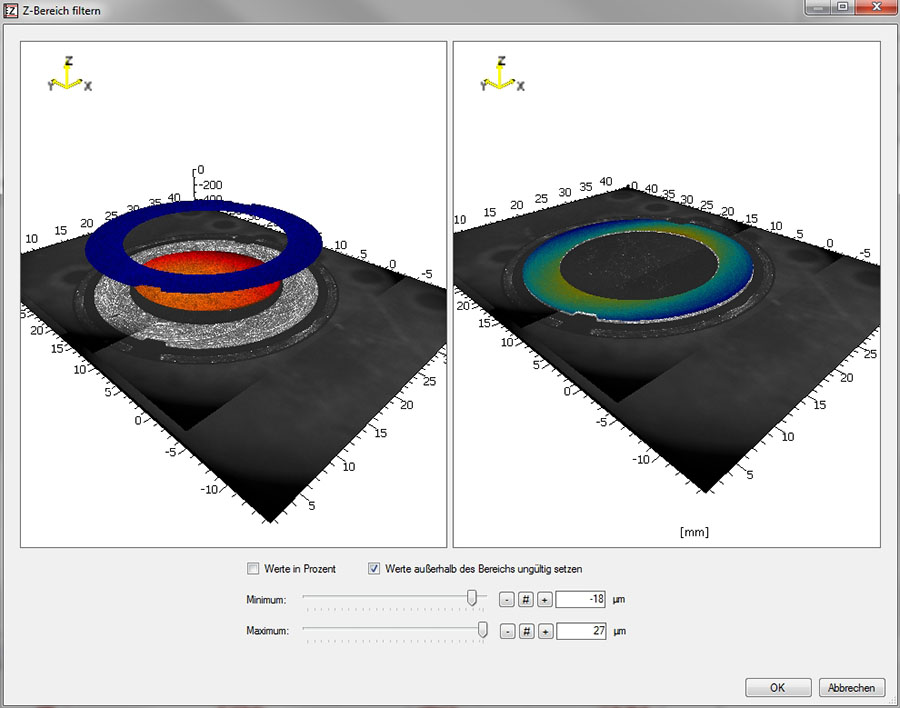
Task: Click the # button in Minimum row
Action: pyautogui.click(x=525, y=600)
